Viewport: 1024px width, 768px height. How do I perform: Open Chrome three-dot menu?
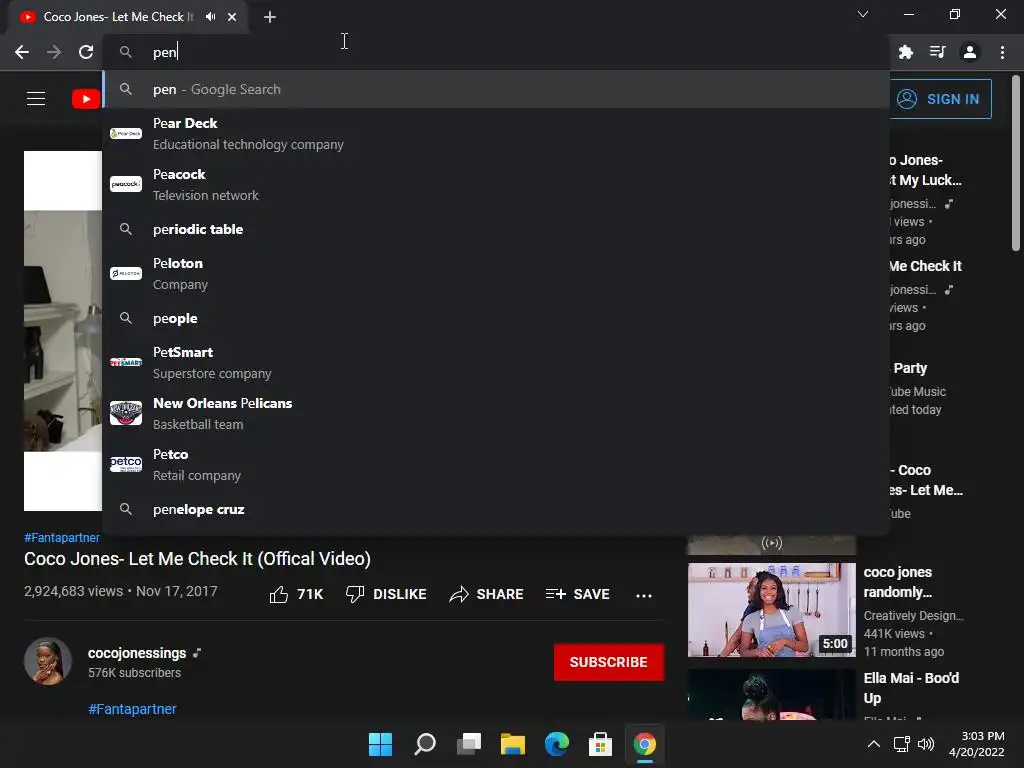[1002, 52]
